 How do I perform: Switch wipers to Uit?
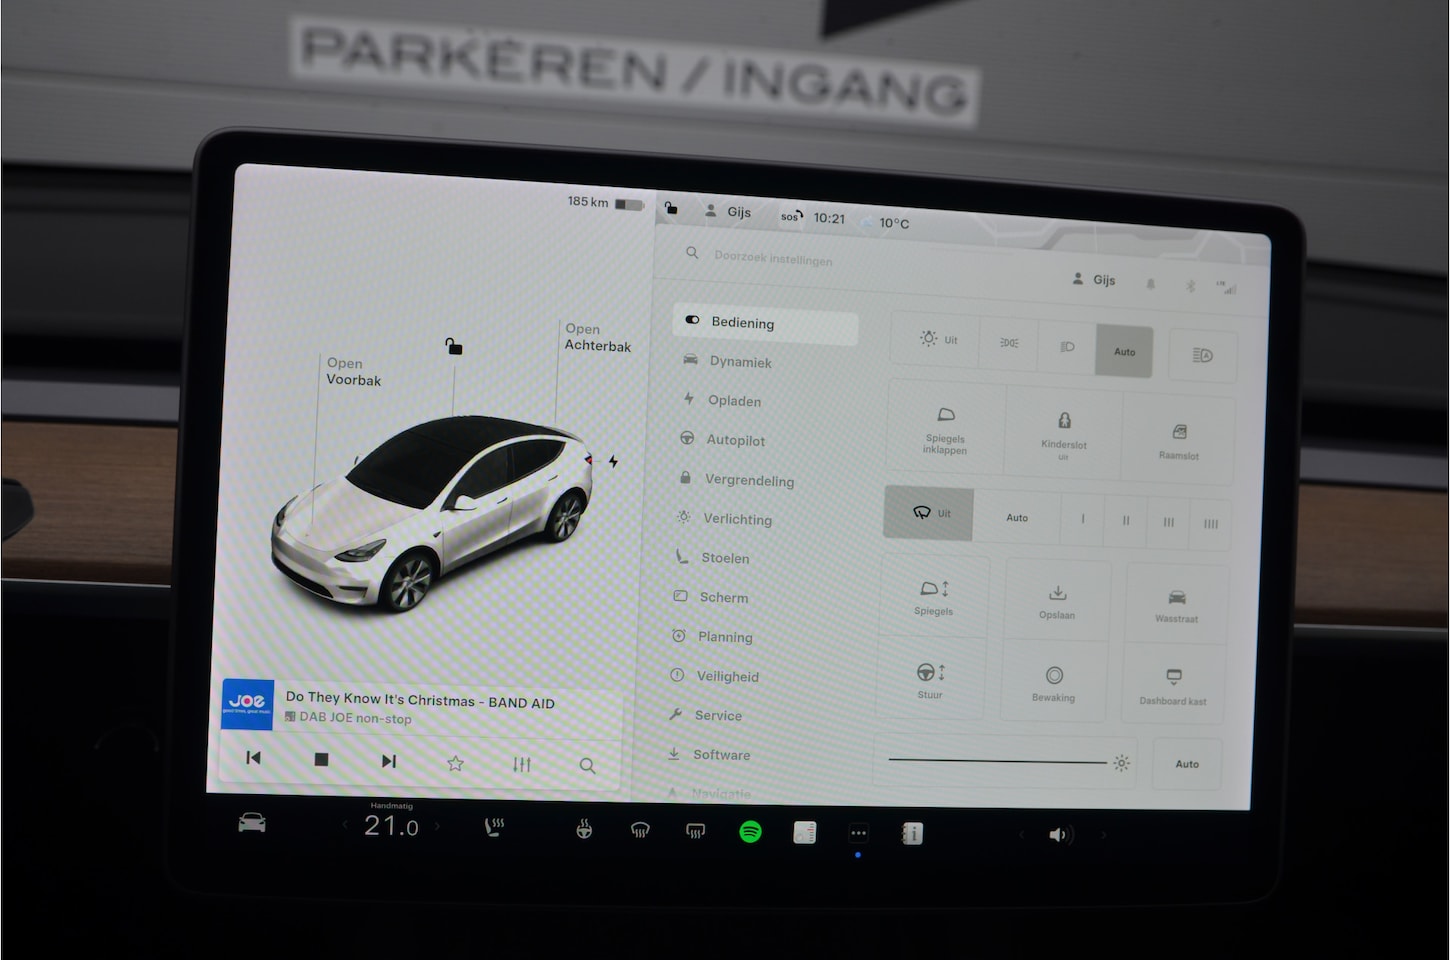928,514
